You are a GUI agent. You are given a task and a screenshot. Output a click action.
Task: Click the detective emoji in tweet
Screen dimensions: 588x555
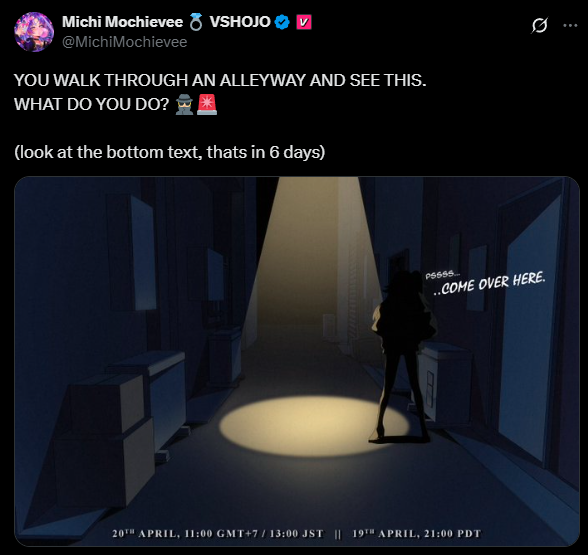point(184,104)
